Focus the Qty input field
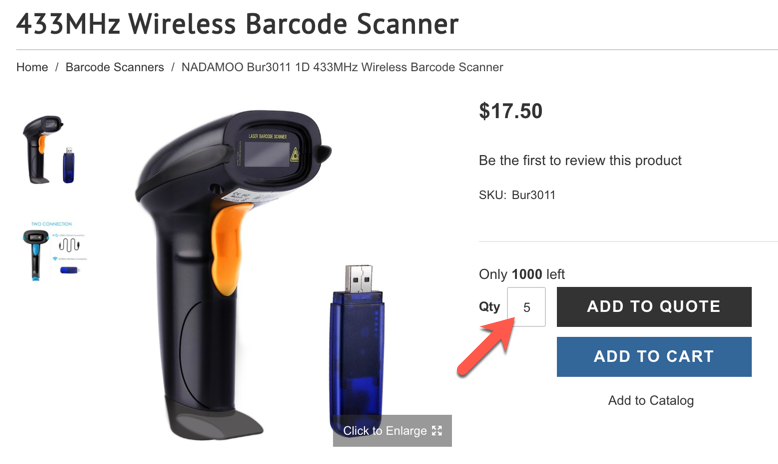 [526, 307]
